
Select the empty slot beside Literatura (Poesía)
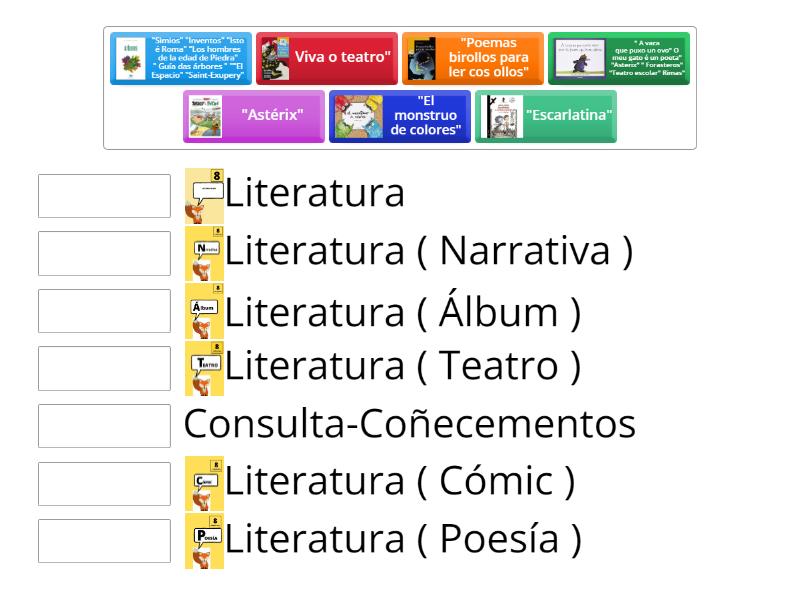point(105,541)
